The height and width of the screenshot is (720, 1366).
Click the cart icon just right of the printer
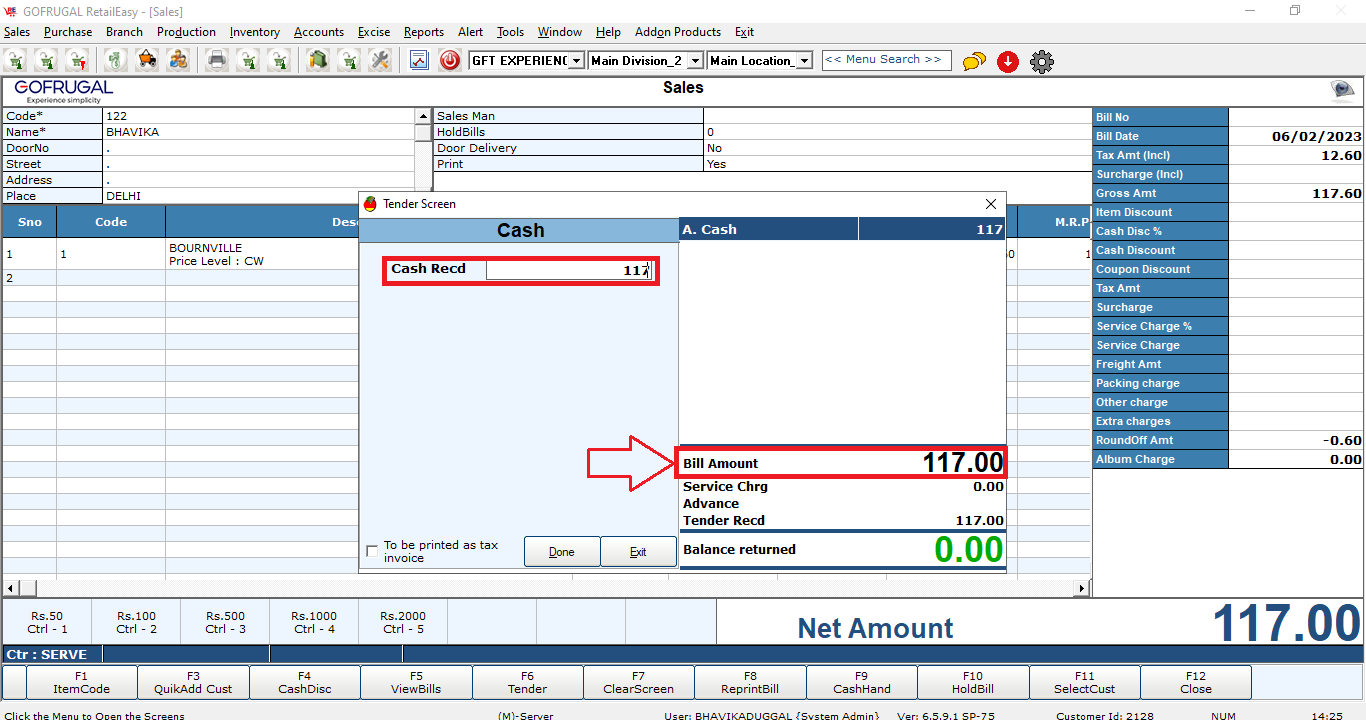click(x=248, y=61)
